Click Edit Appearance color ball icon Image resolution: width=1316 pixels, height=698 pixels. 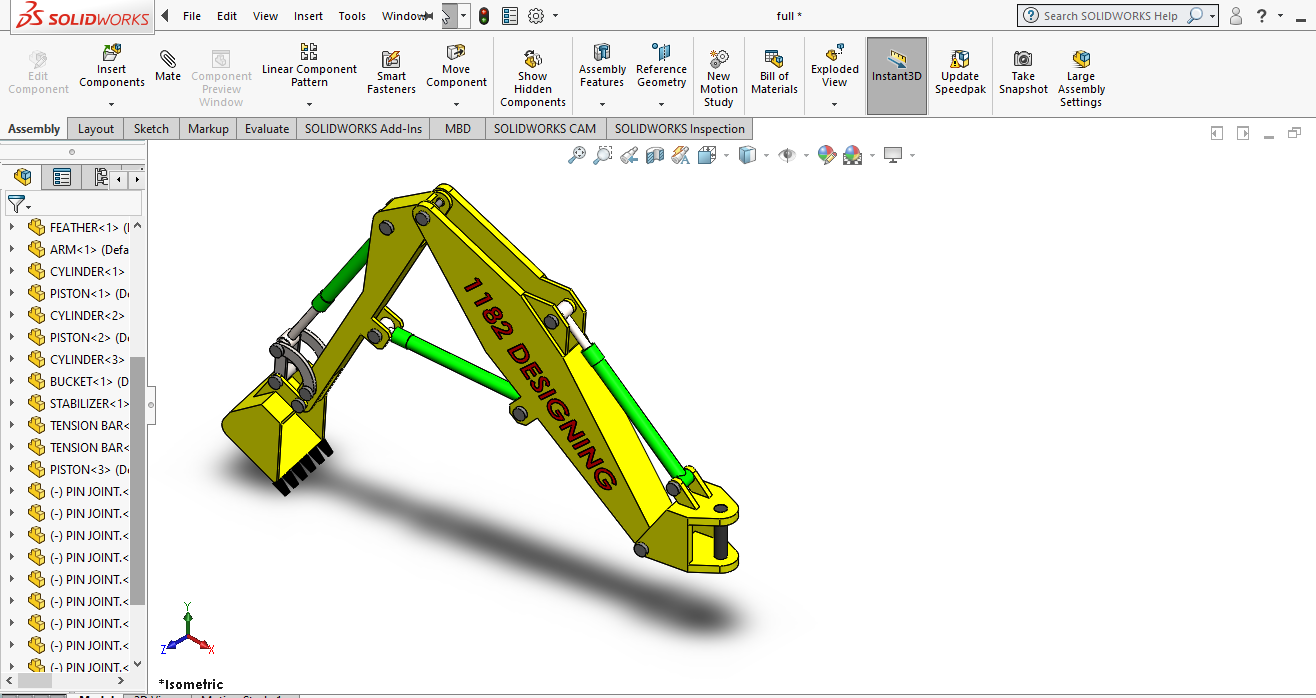point(826,155)
